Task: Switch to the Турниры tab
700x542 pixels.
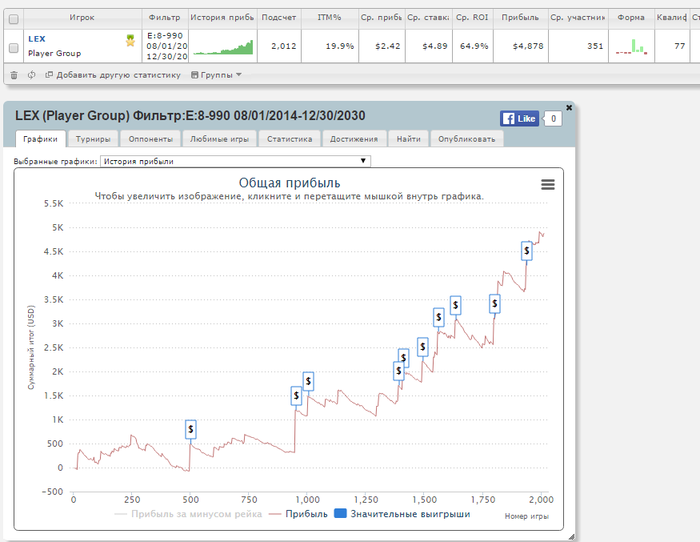Action: [x=93, y=140]
